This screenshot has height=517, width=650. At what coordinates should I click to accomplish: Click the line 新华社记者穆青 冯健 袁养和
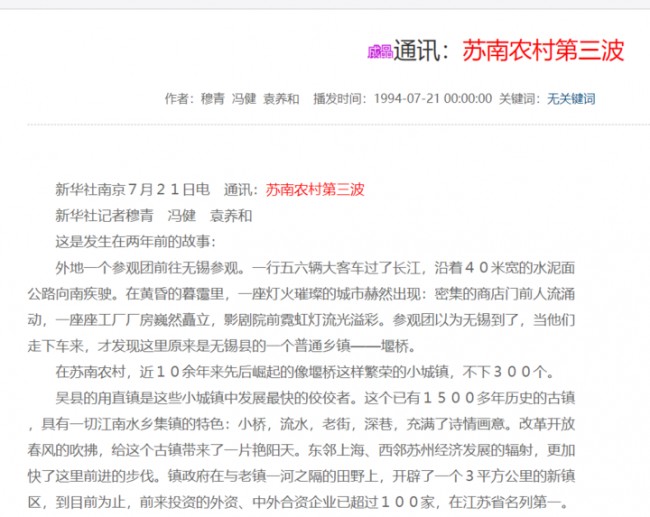click(154, 216)
